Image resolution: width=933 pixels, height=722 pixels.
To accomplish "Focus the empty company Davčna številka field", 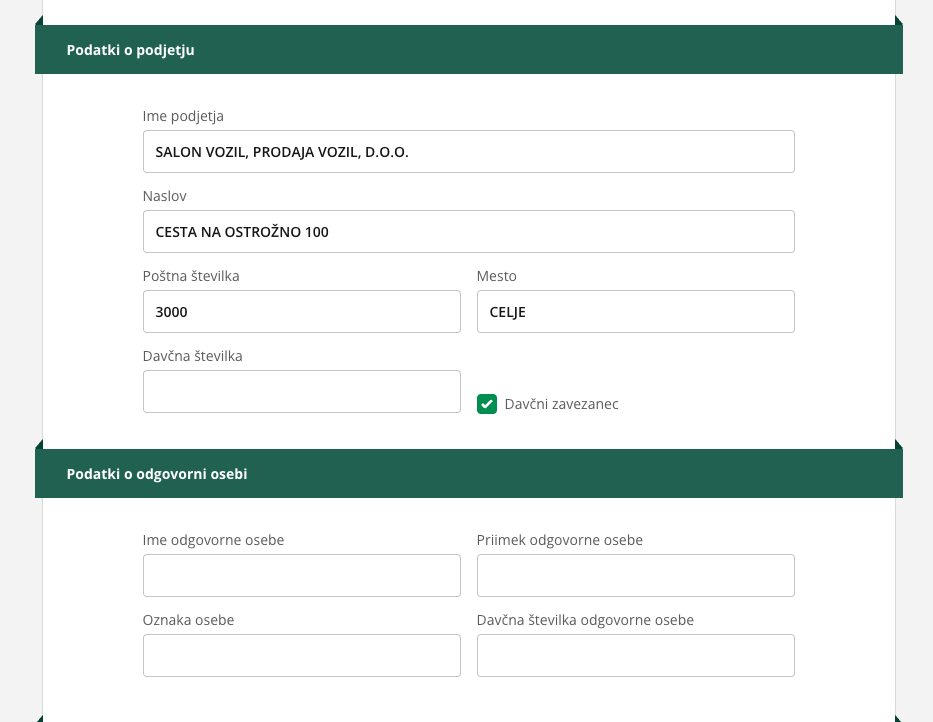I will coord(301,392).
